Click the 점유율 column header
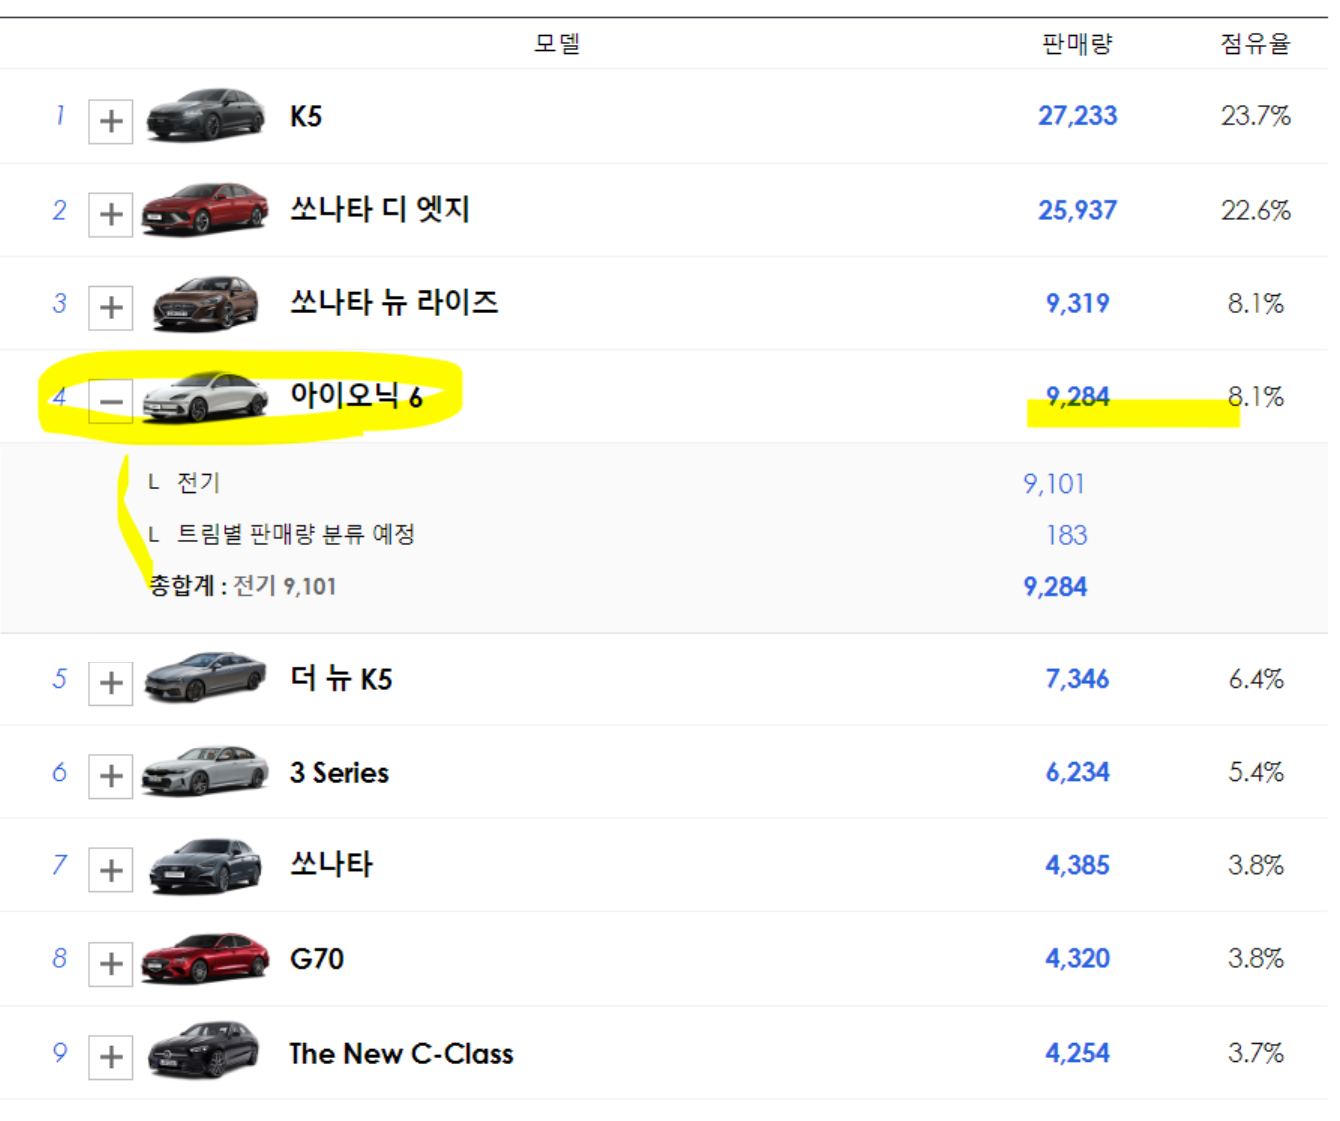Screen dimensions: 1340x1121 click(1255, 44)
